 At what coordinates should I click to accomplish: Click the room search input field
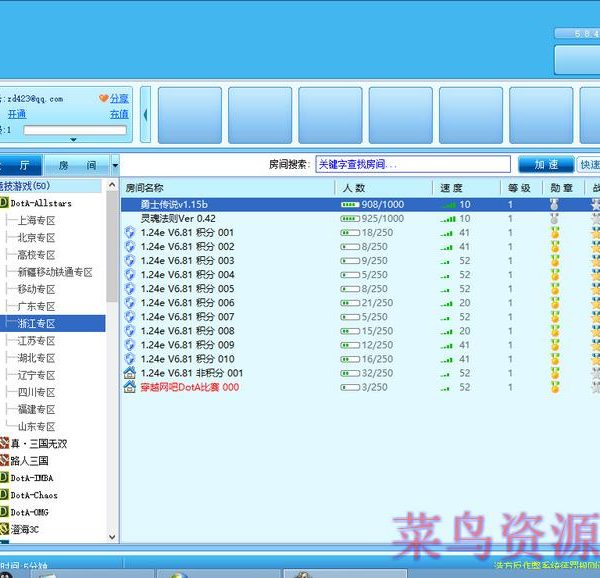[411, 165]
